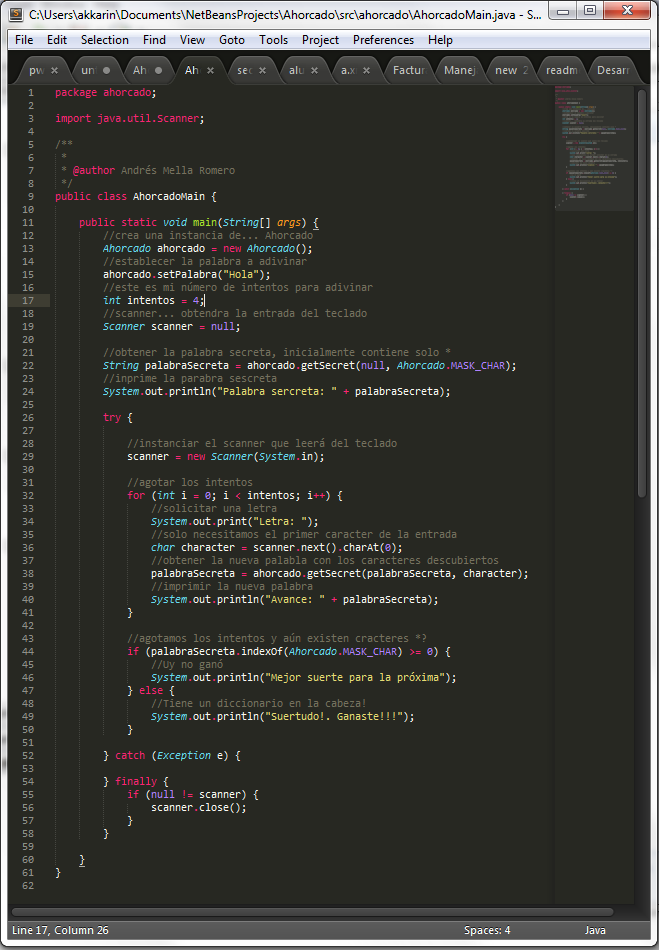The height and width of the screenshot is (950, 659).
Task: Click the vertical scrollbar thumb
Action: [x=642, y=294]
